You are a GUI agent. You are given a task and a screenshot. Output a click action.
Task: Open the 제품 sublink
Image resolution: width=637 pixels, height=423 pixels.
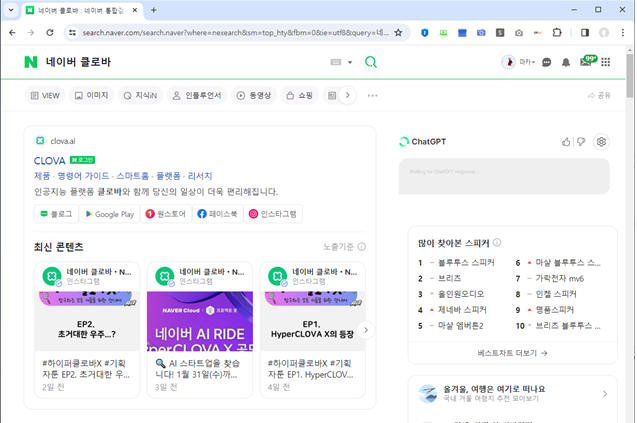tap(42, 176)
